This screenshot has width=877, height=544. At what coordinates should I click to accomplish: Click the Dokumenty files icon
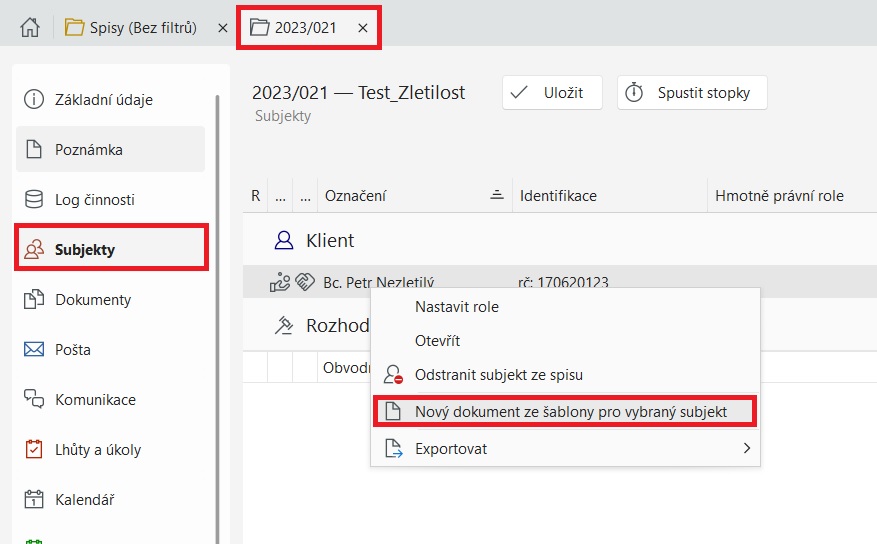(x=34, y=299)
